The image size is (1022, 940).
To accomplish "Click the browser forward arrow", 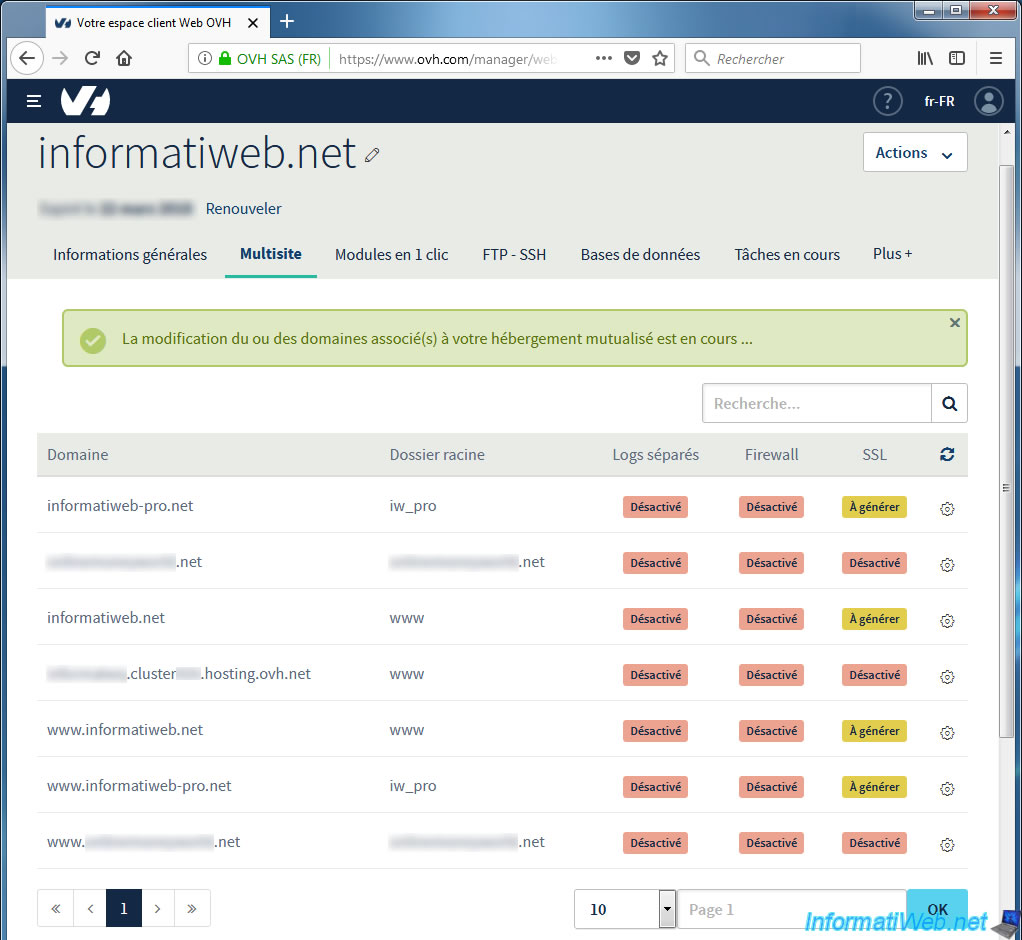I will tap(60, 58).
